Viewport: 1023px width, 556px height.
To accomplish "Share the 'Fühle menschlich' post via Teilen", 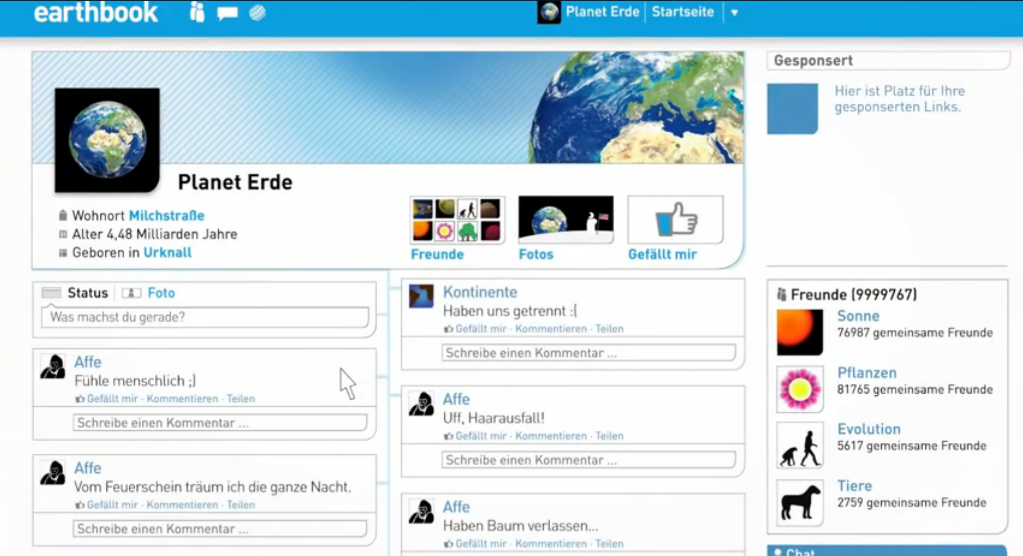I will [x=241, y=399].
